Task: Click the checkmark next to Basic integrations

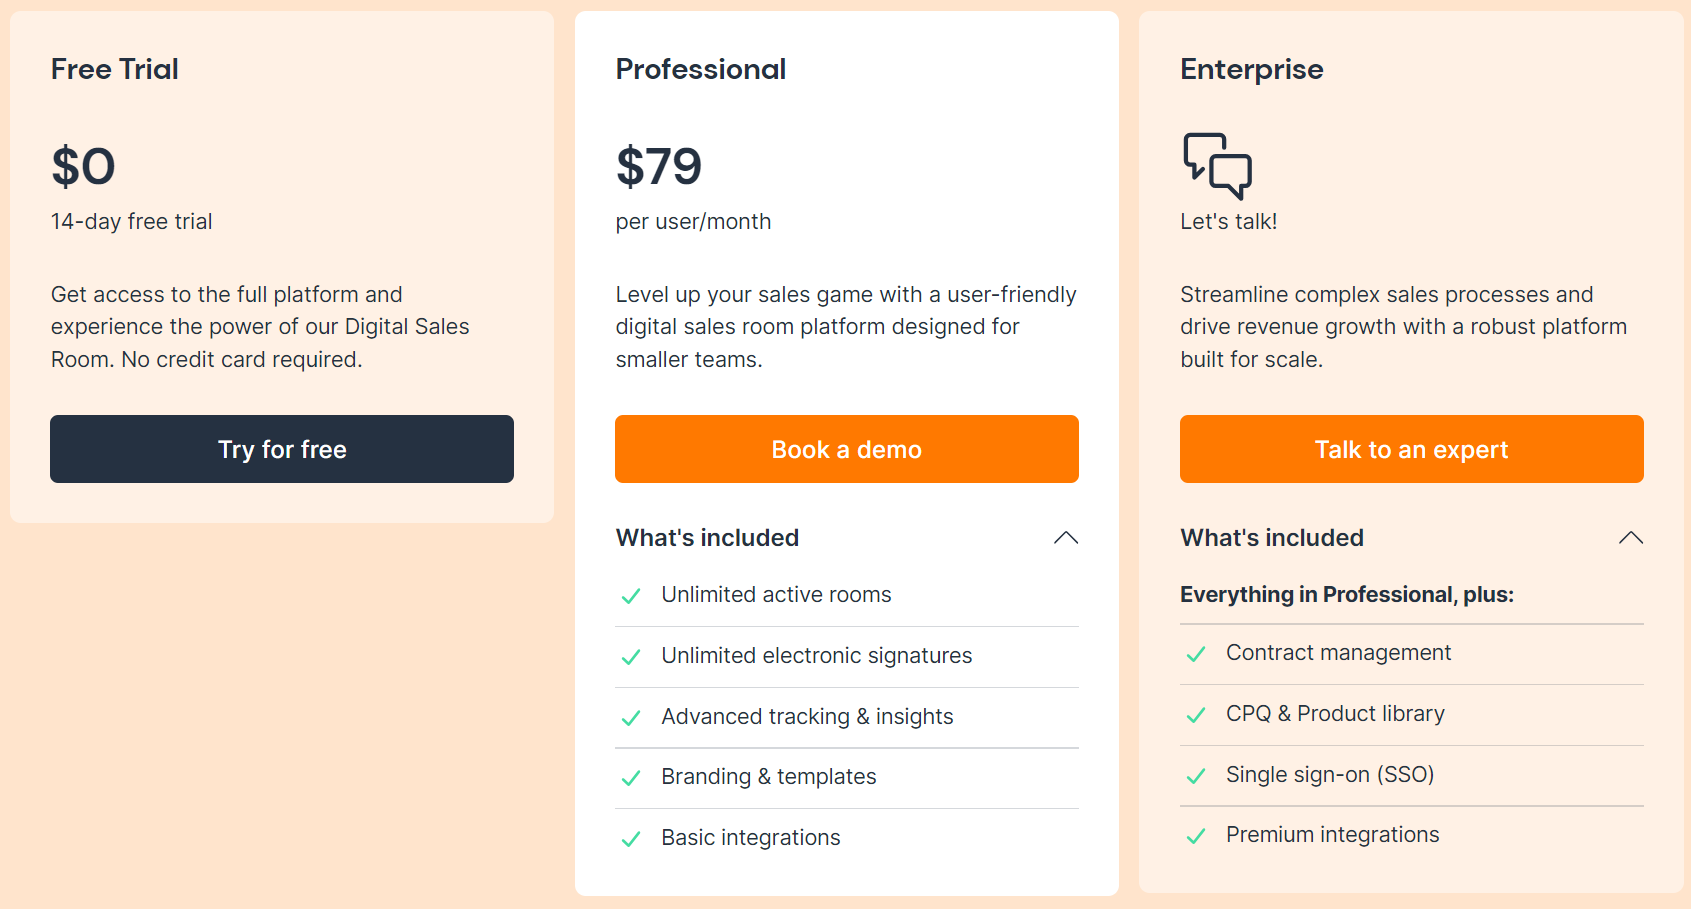Action: (631, 839)
